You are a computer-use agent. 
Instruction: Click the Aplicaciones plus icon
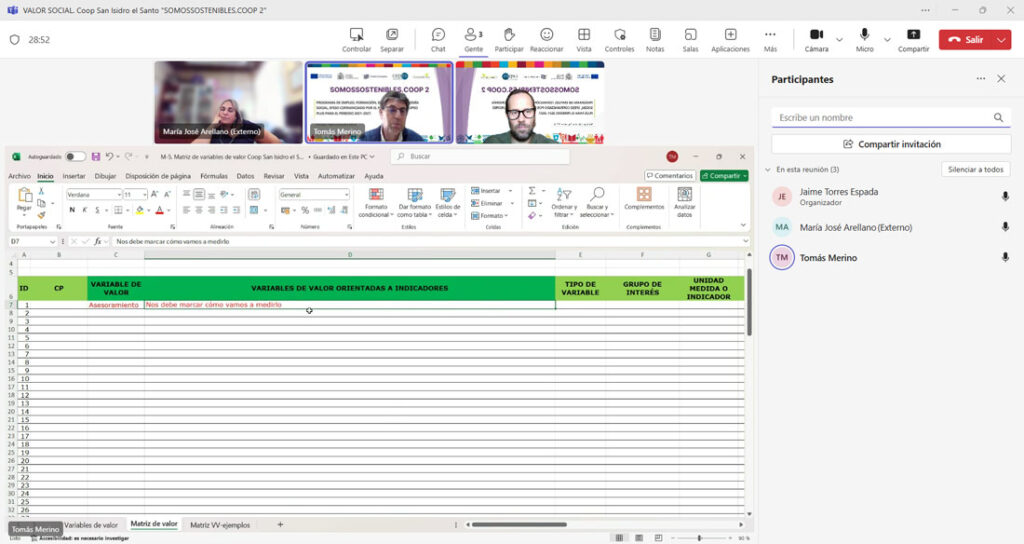[x=730, y=39]
